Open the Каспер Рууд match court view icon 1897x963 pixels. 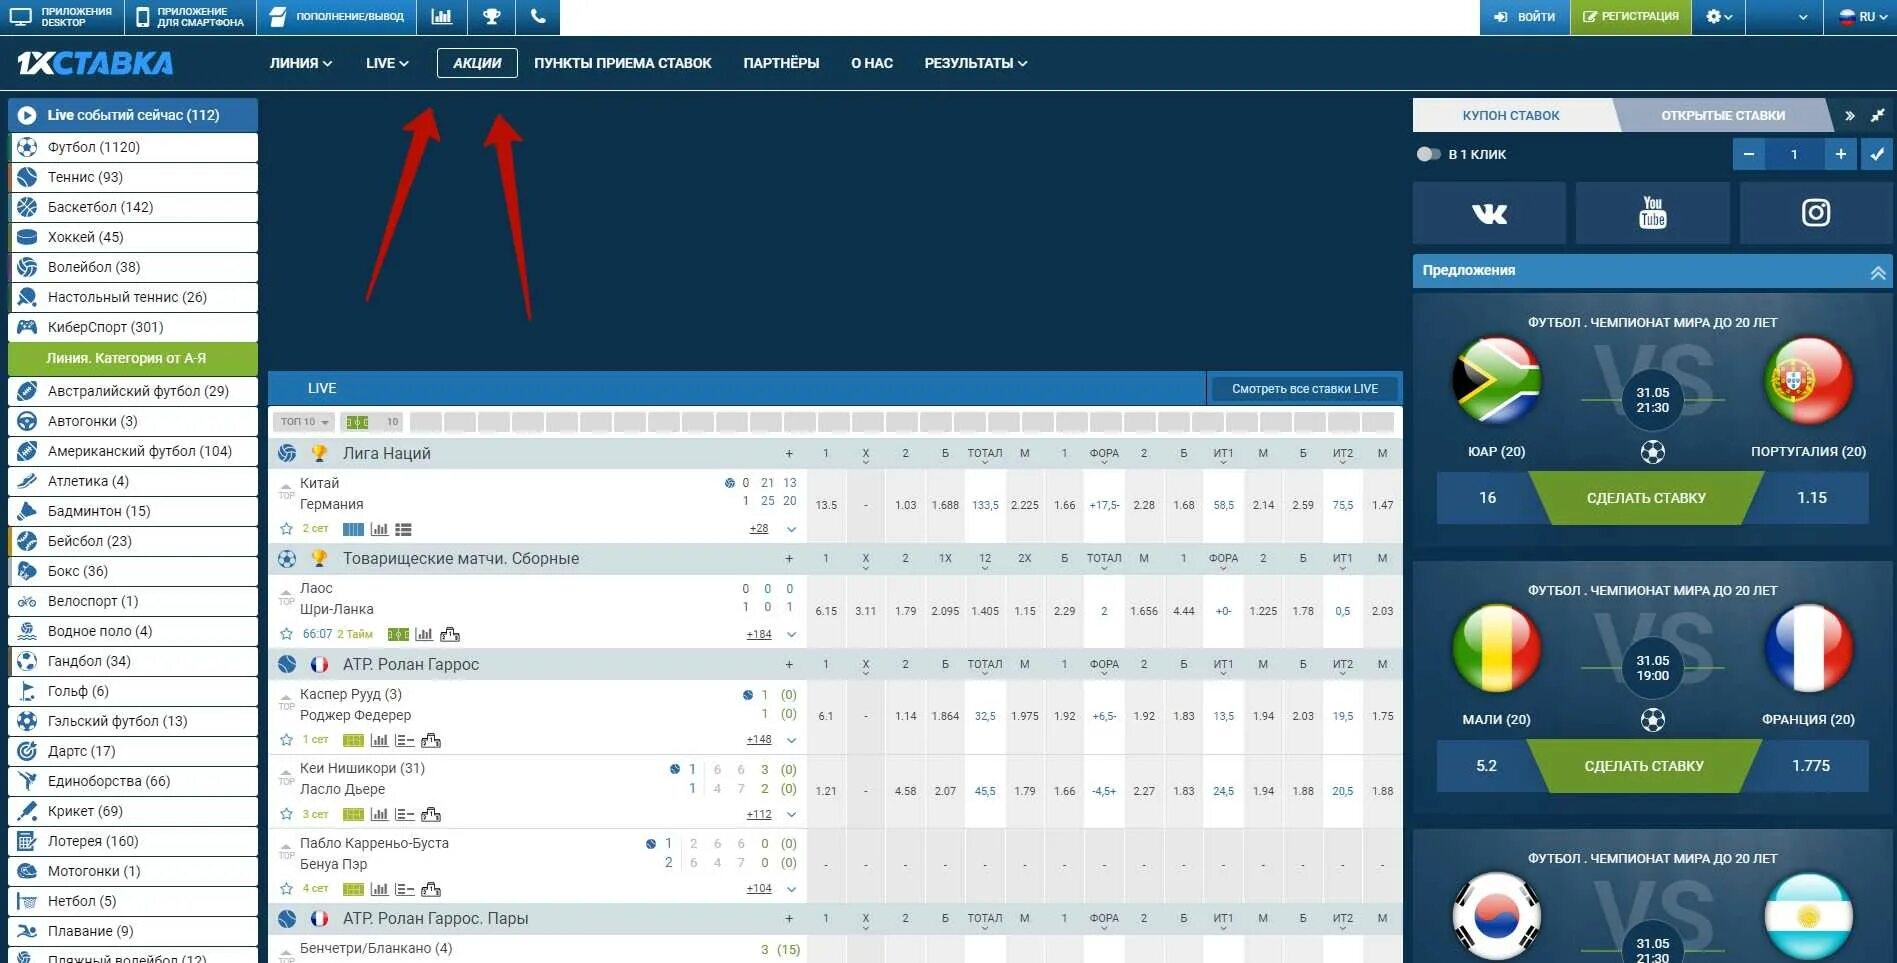353,740
